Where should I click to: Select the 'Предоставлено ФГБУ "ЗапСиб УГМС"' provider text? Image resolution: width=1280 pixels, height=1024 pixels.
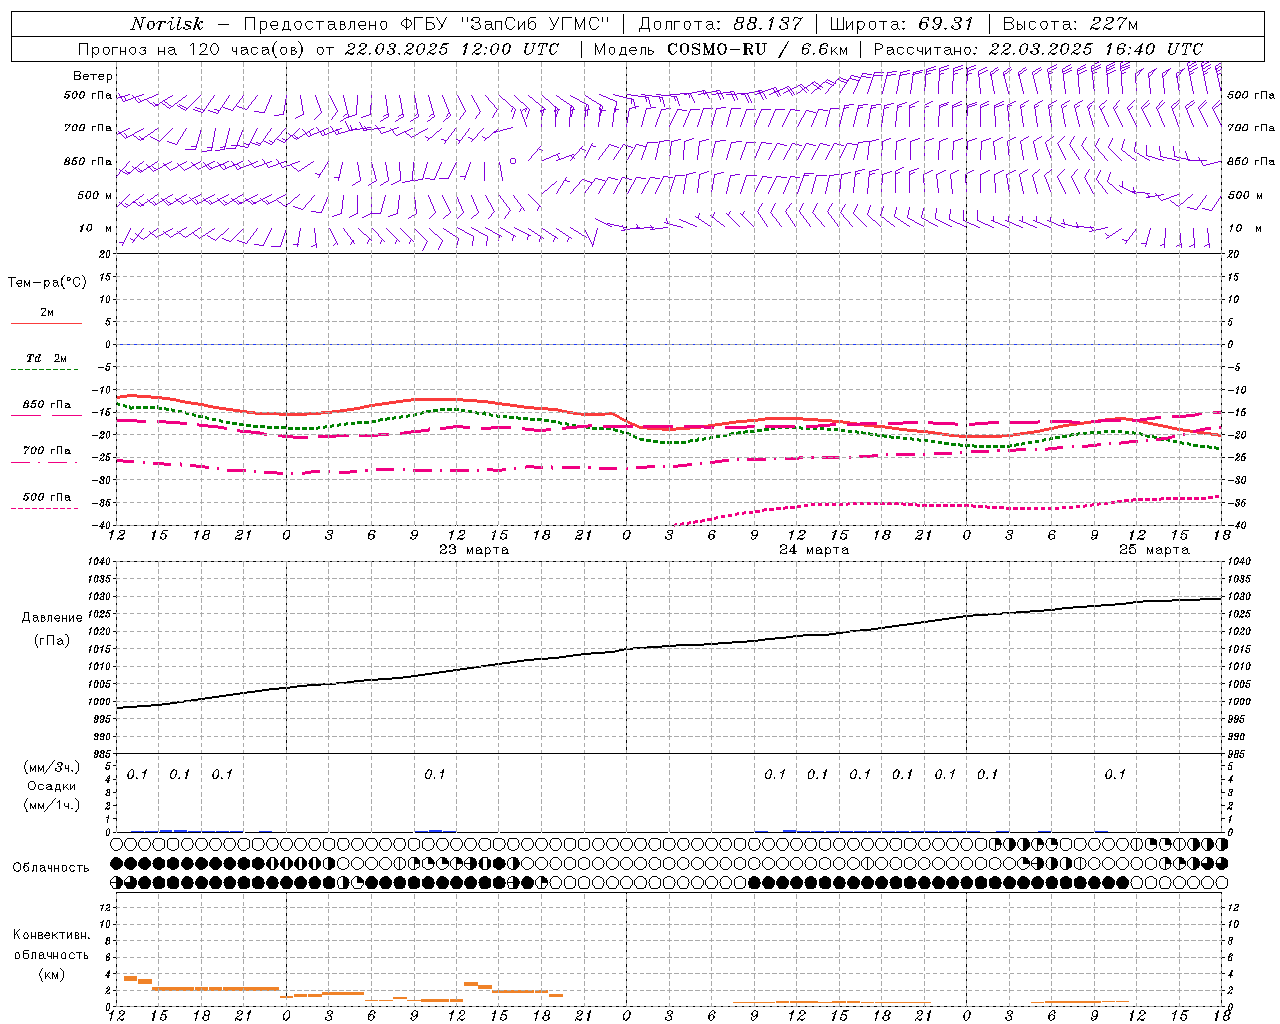(x=427, y=24)
